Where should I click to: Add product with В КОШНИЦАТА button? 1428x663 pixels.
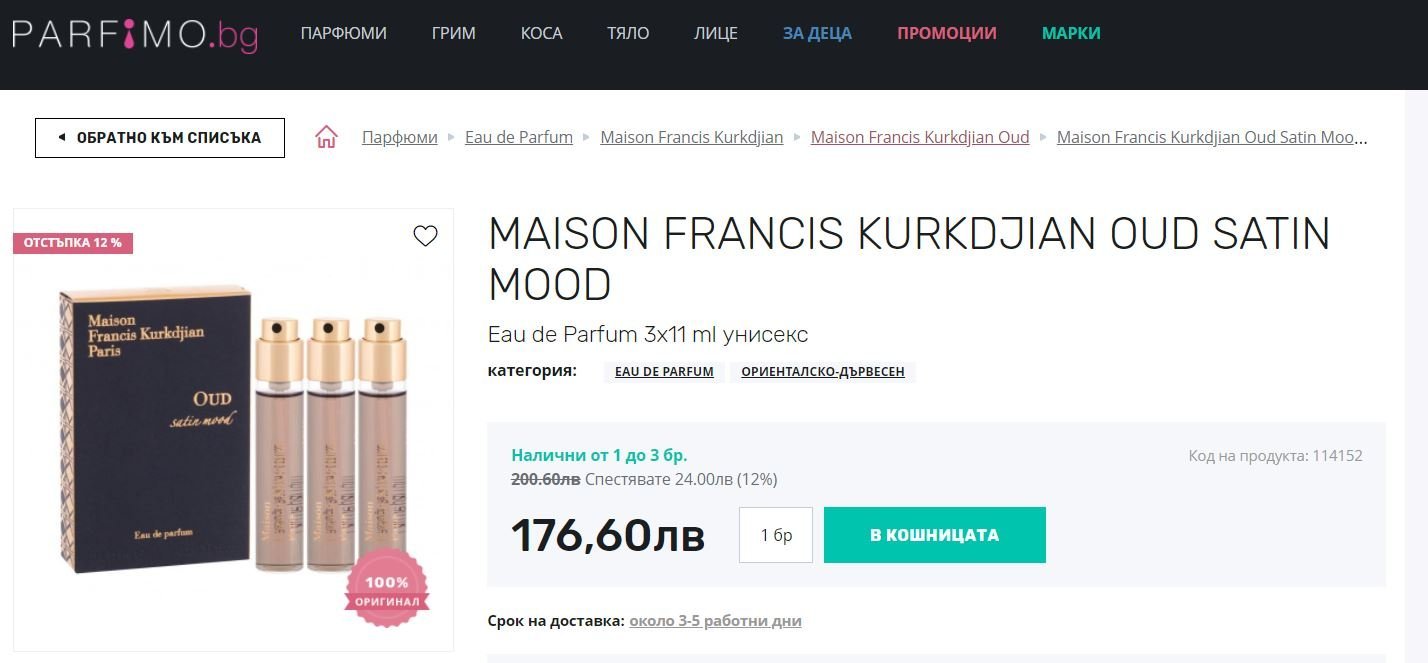coord(935,535)
